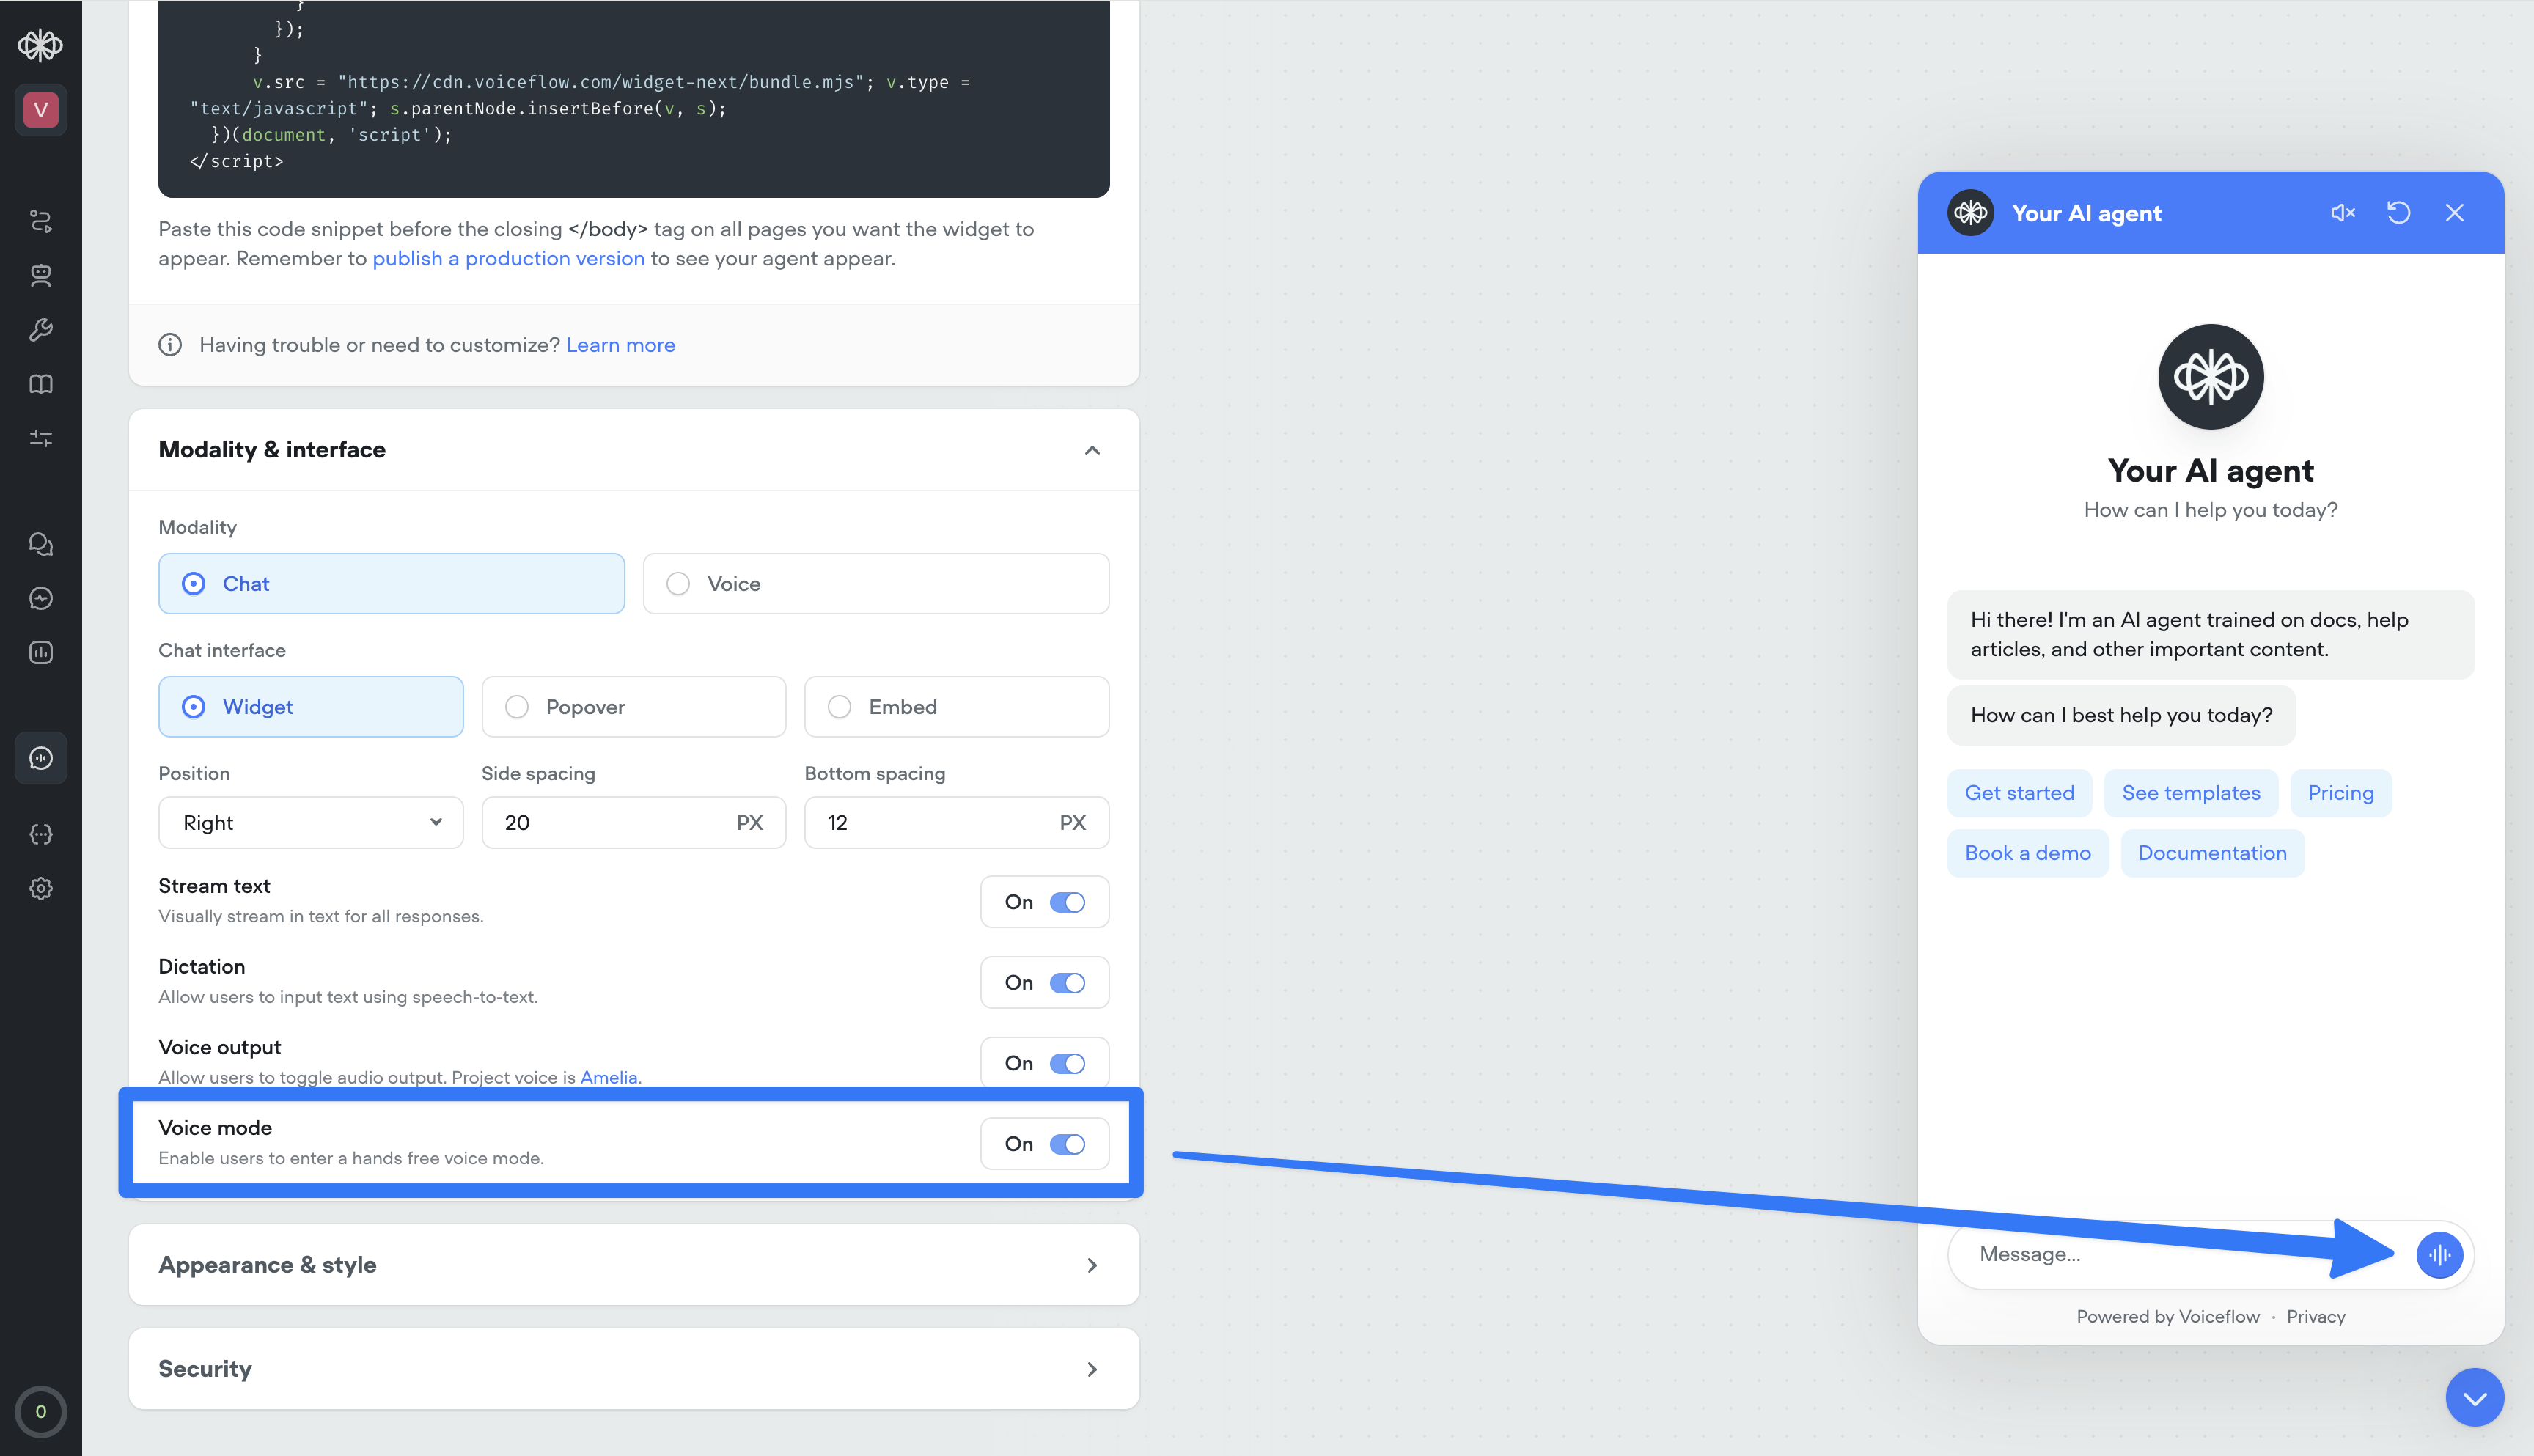Turn off the Voice mode toggle
Viewport: 2534px width, 1456px height.
[x=1067, y=1144]
